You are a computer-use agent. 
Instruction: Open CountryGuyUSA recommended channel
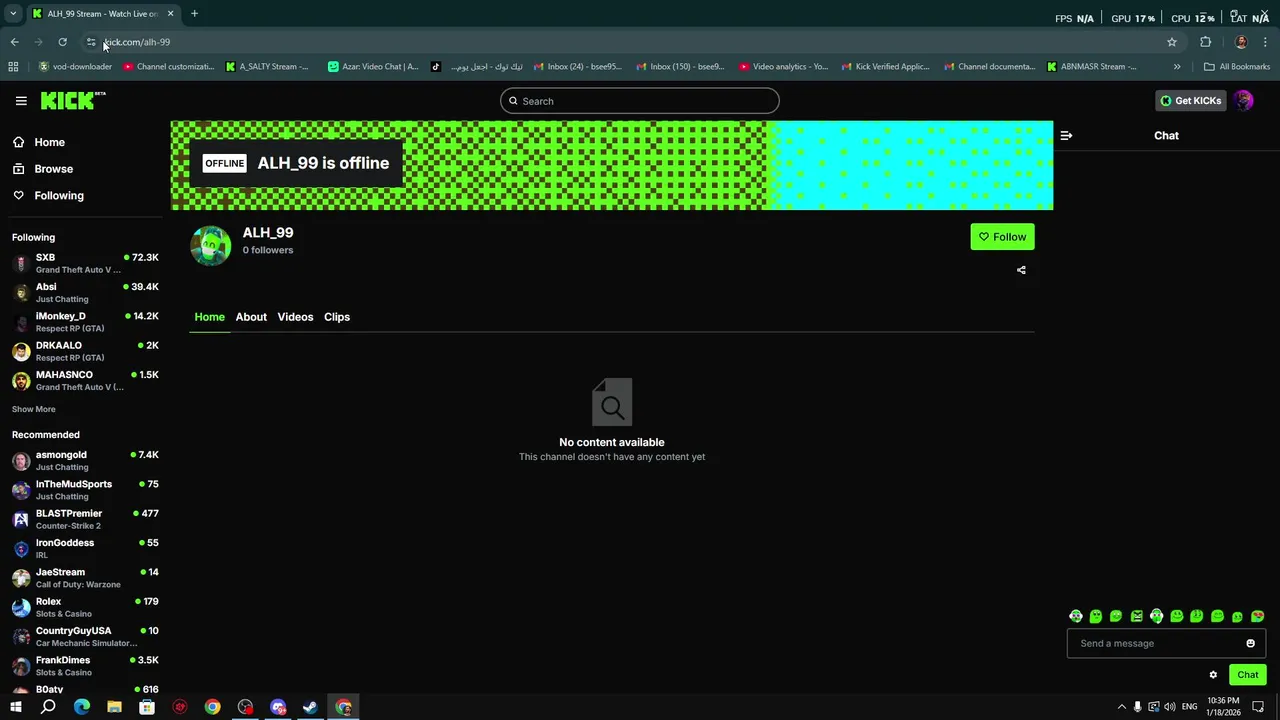click(x=85, y=636)
